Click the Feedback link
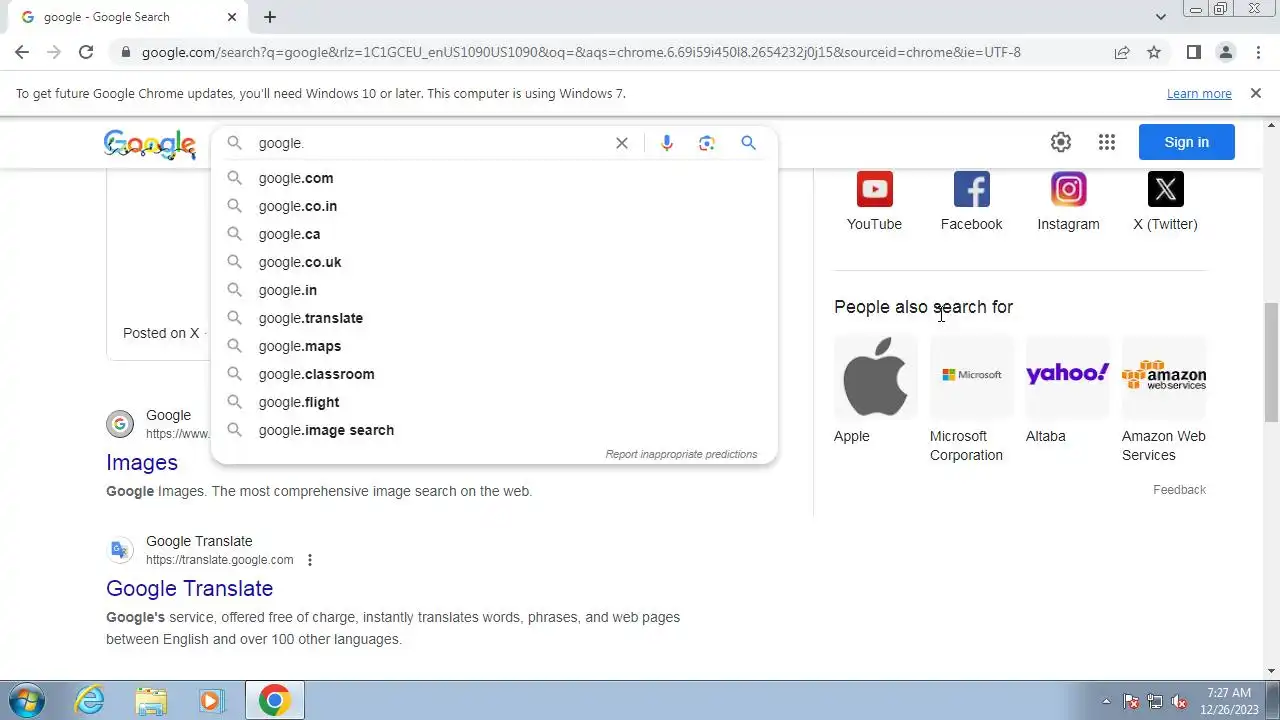 click(1179, 490)
